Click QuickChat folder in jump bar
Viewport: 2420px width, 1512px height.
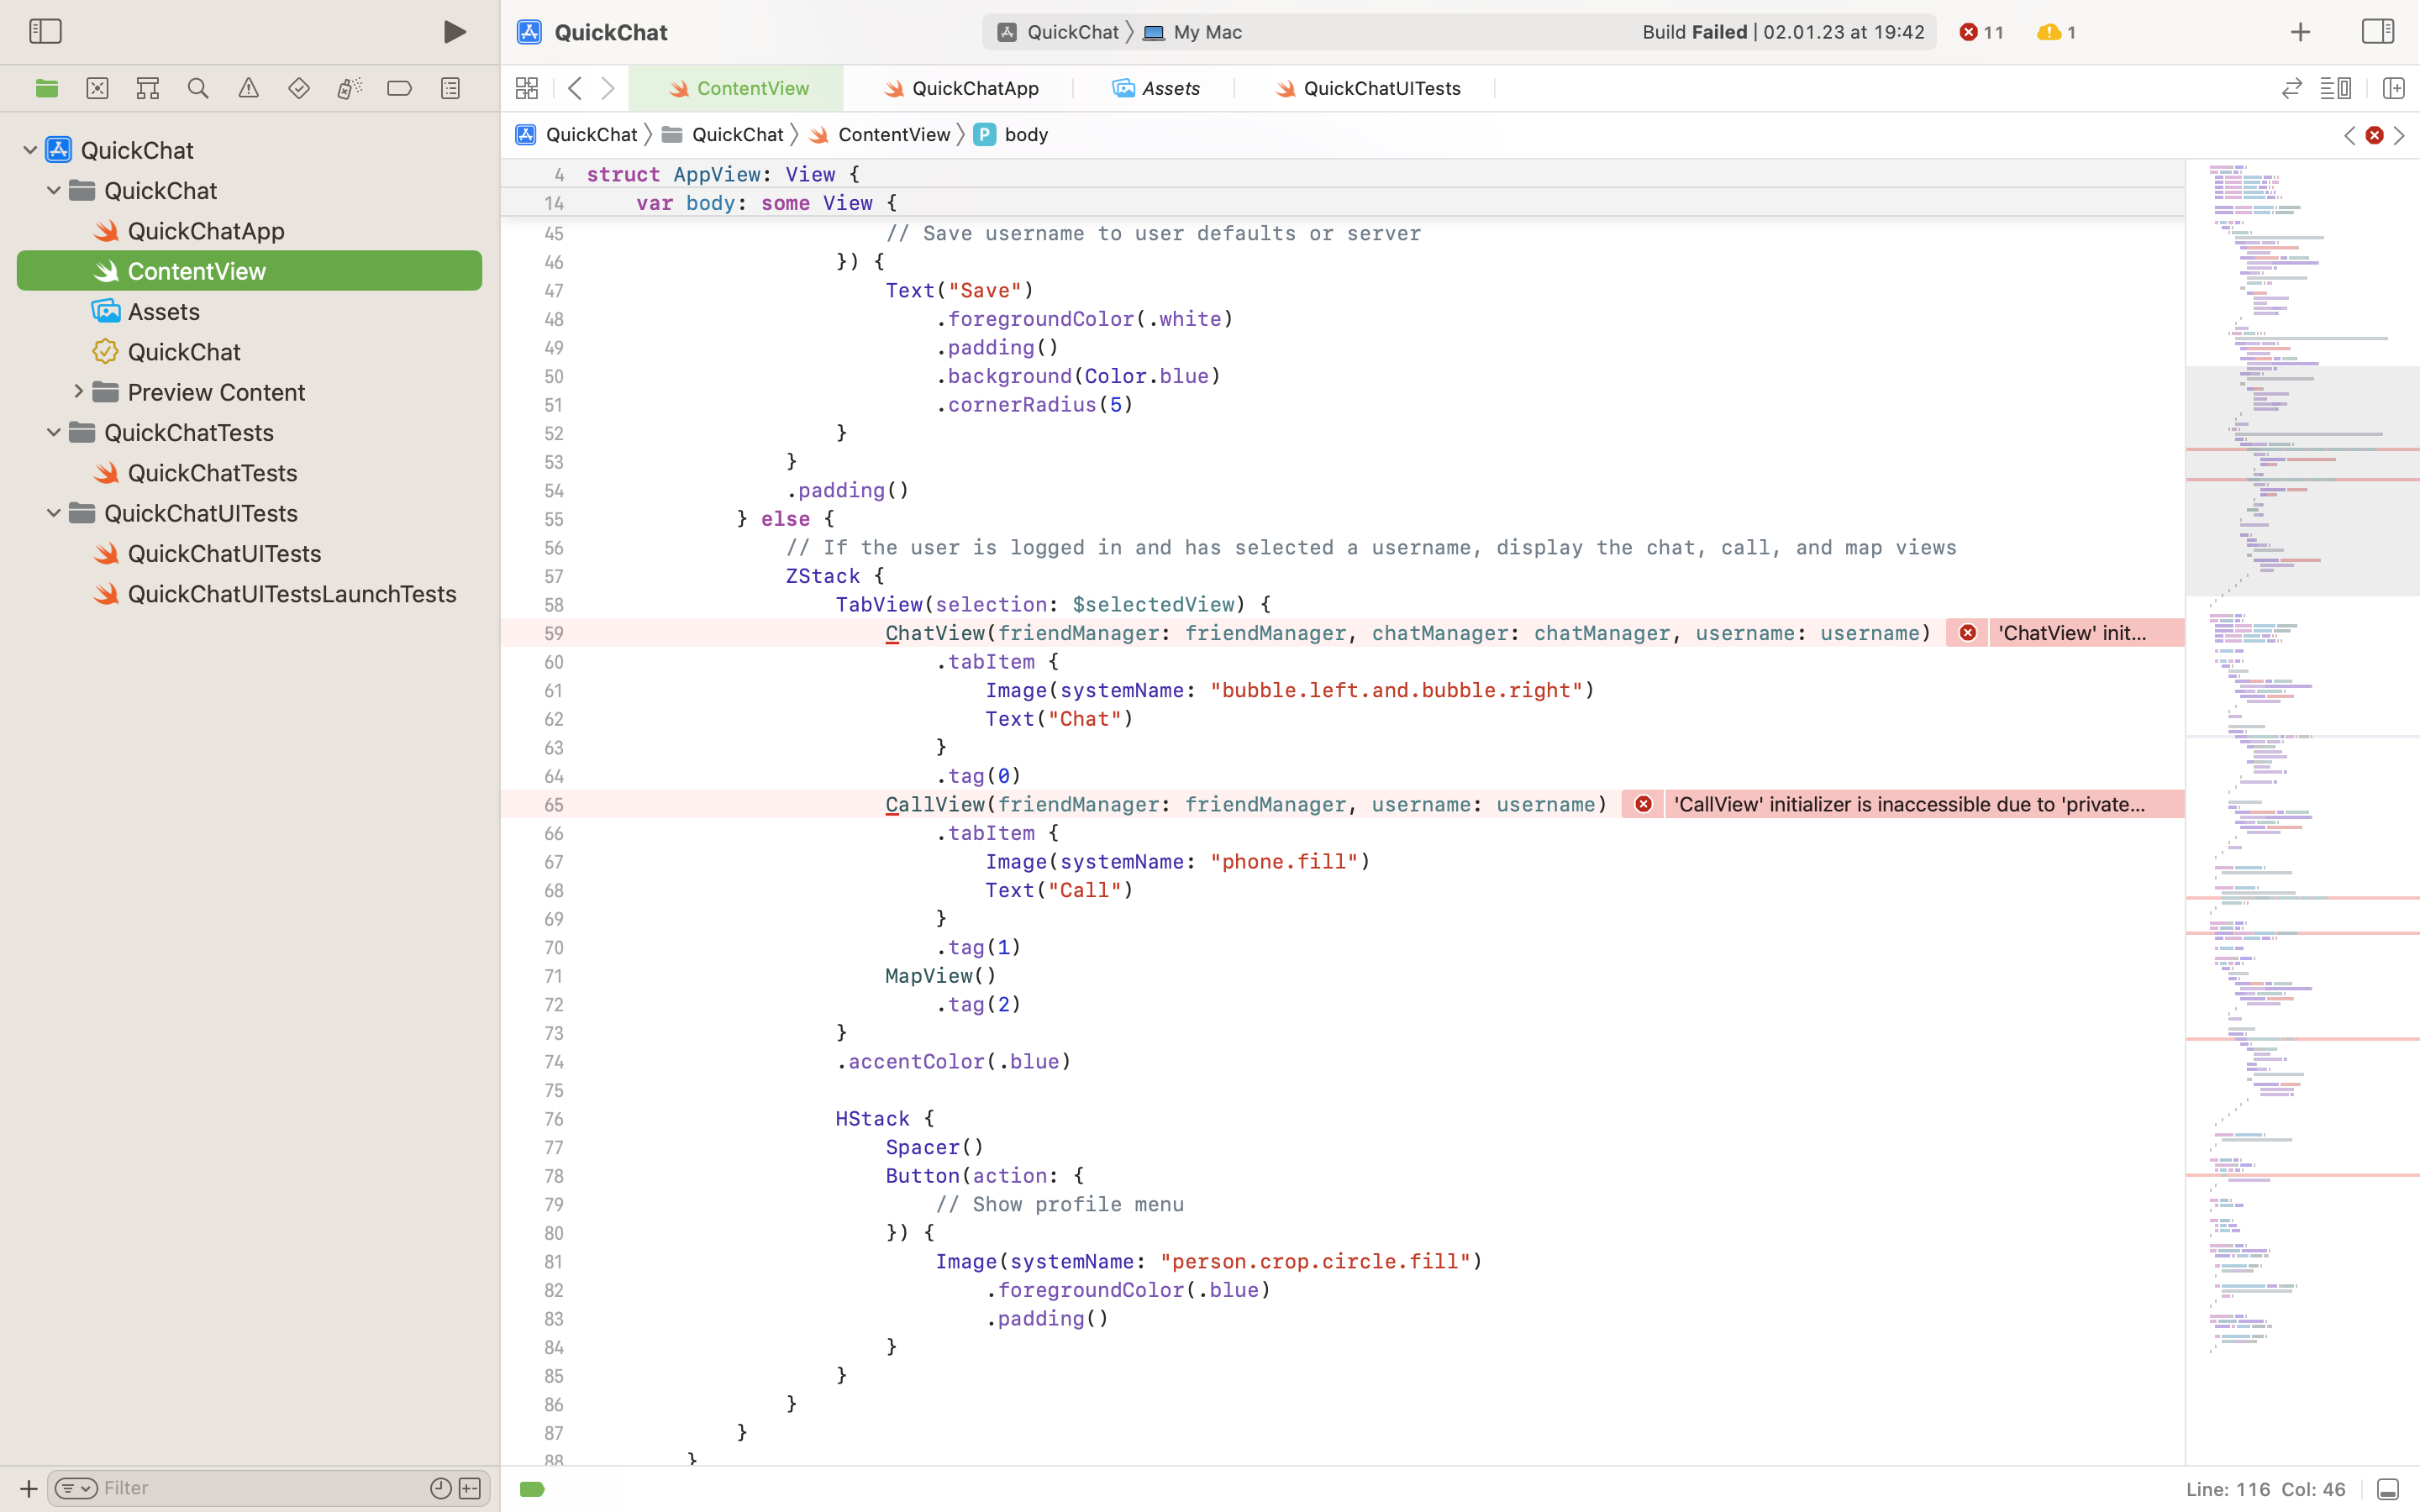[723, 135]
